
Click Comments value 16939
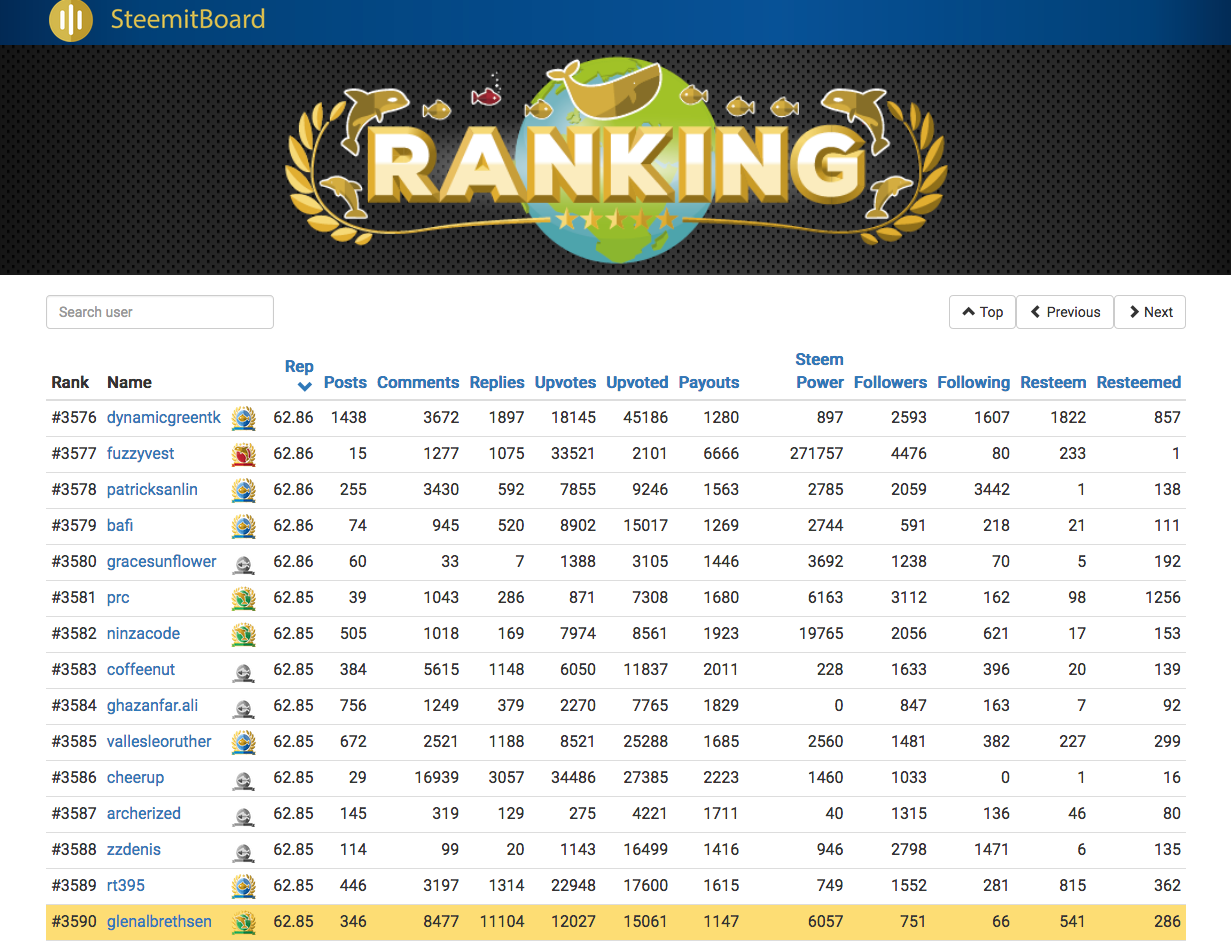pyautogui.click(x=437, y=777)
